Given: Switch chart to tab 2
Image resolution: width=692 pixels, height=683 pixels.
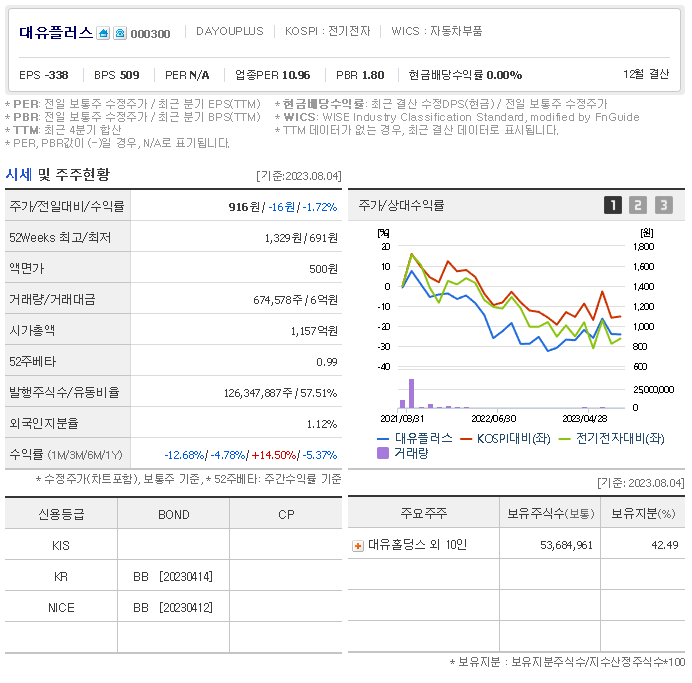Looking at the screenshot, I should 638,205.
